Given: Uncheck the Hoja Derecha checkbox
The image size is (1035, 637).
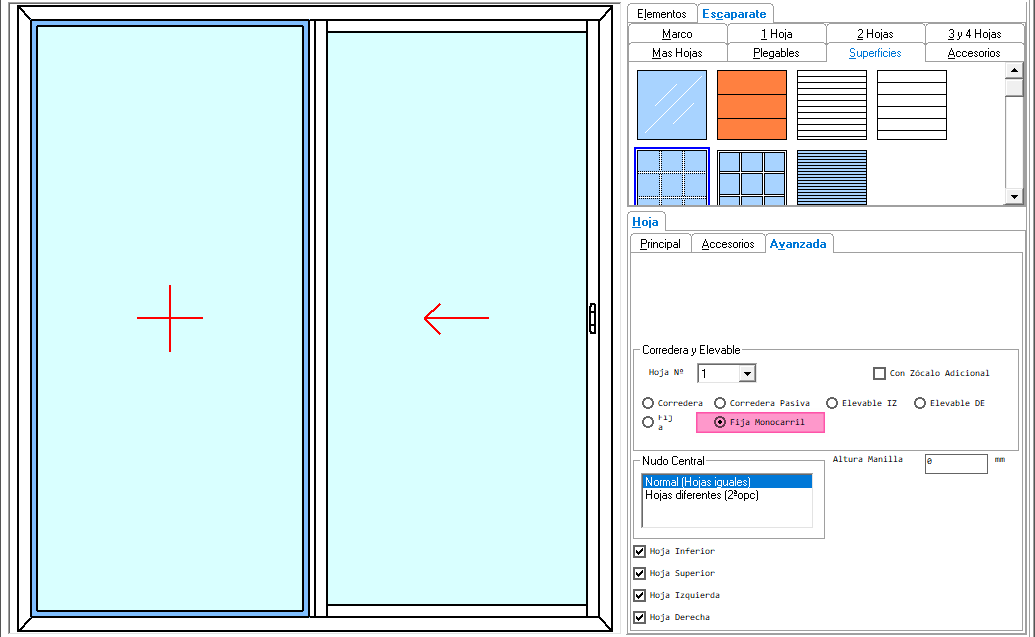Looking at the screenshot, I should click(640, 617).
